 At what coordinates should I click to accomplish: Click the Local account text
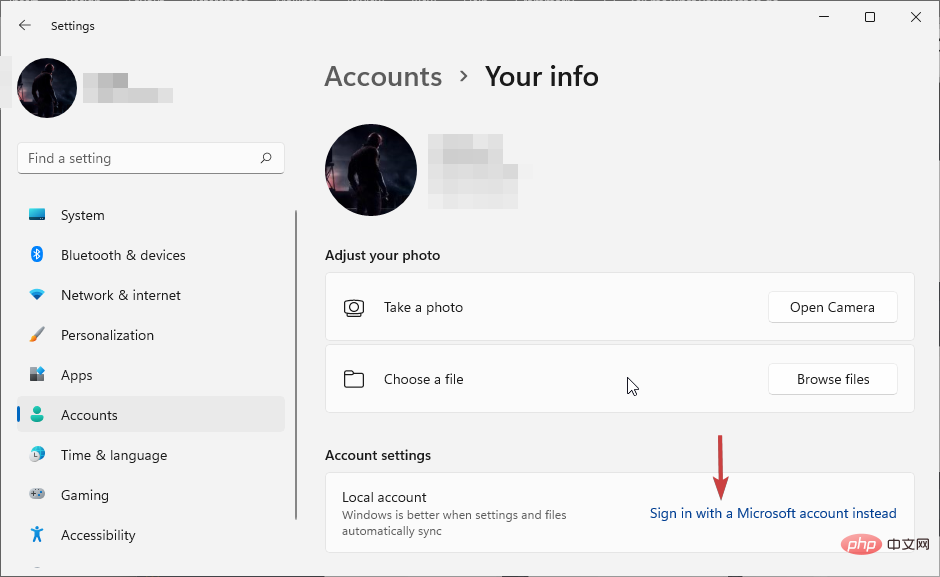384,497
